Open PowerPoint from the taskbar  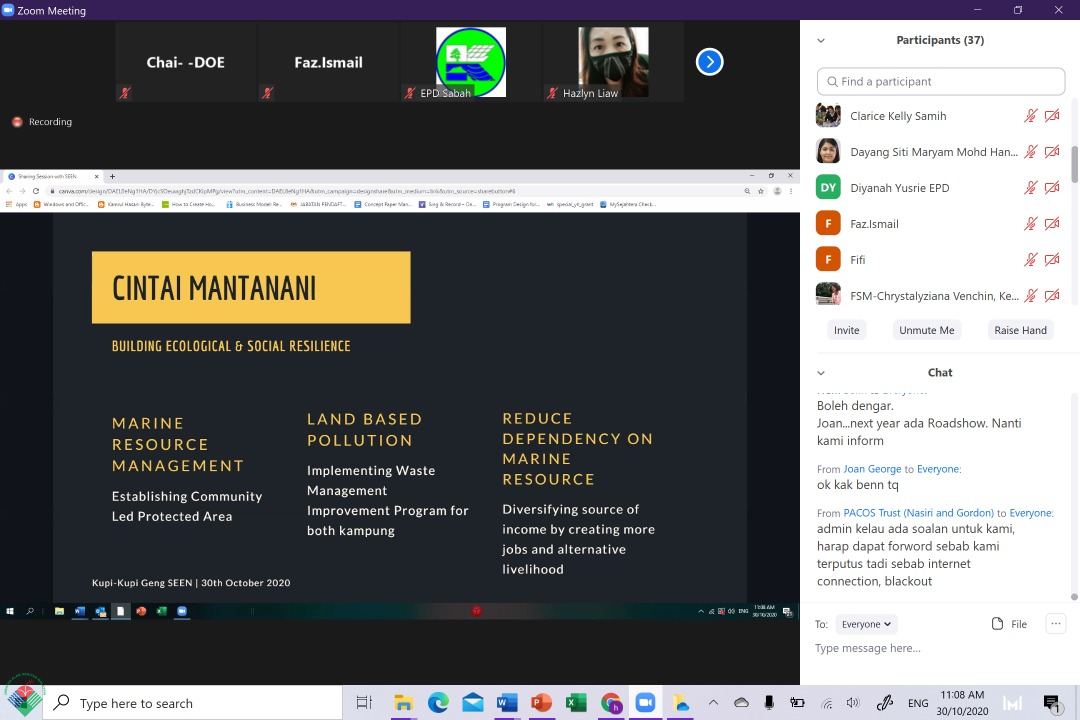coord(541,703)
